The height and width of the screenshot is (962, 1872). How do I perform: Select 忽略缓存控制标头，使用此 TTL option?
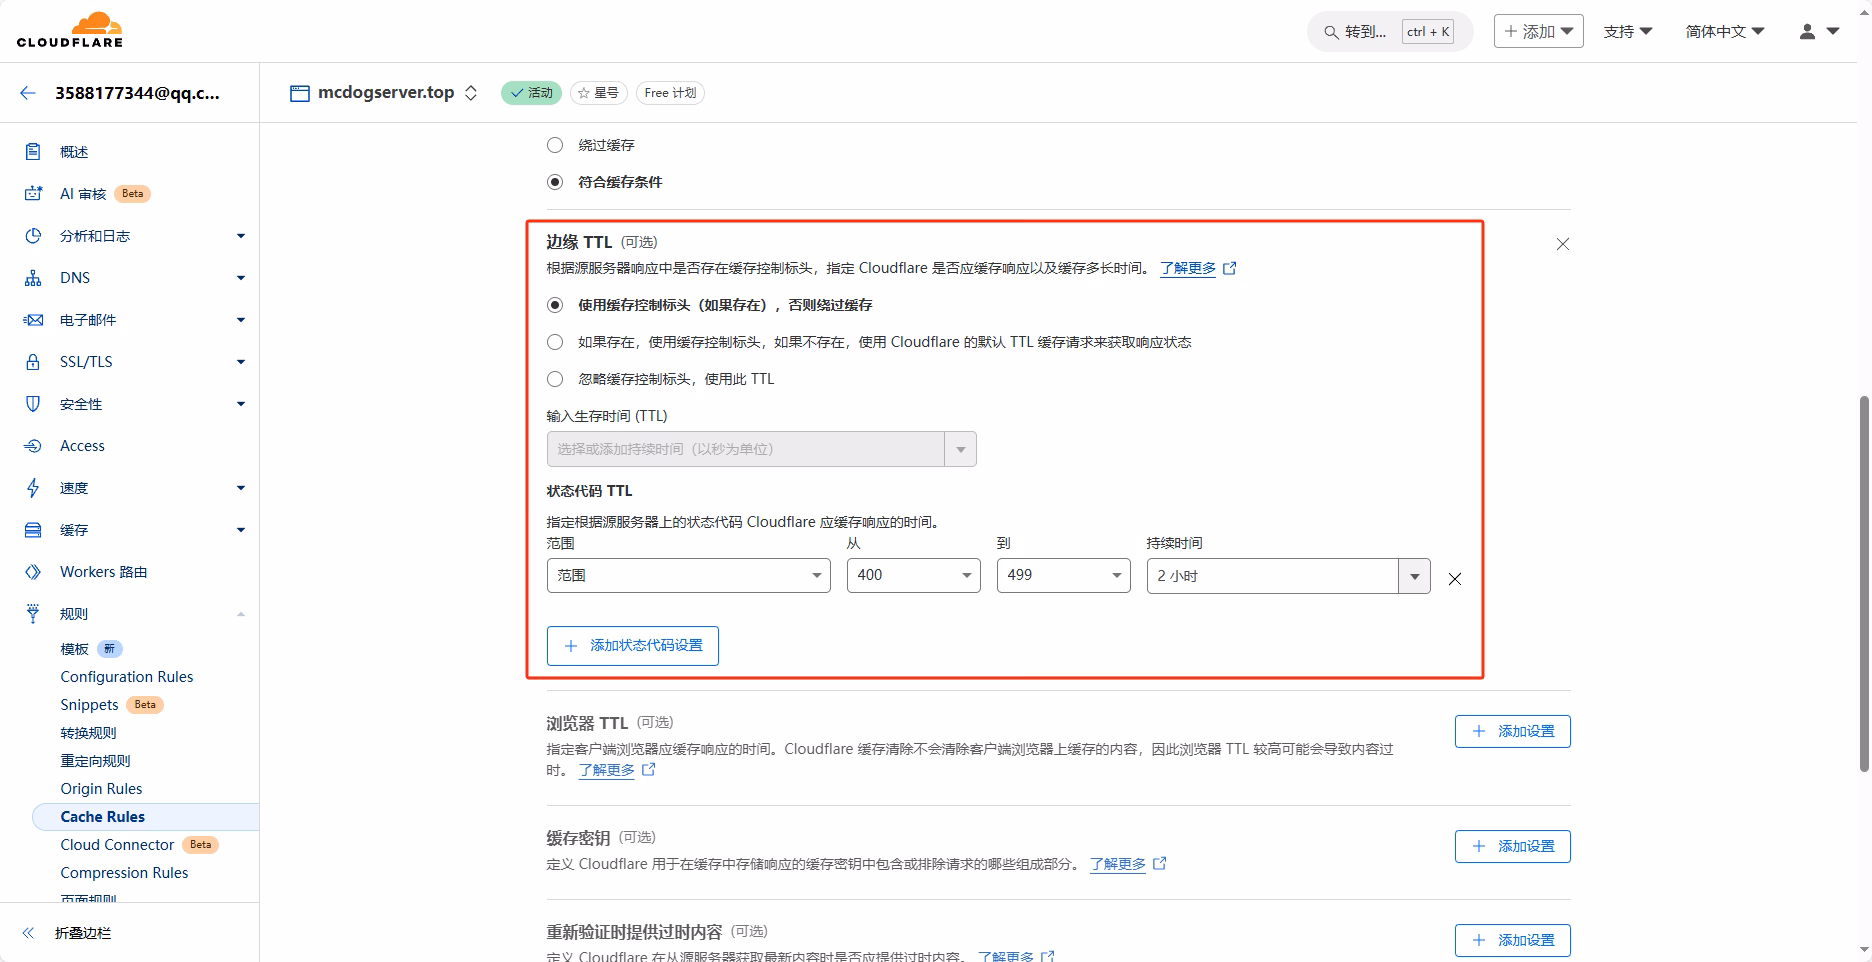click(x=555, y=379)
